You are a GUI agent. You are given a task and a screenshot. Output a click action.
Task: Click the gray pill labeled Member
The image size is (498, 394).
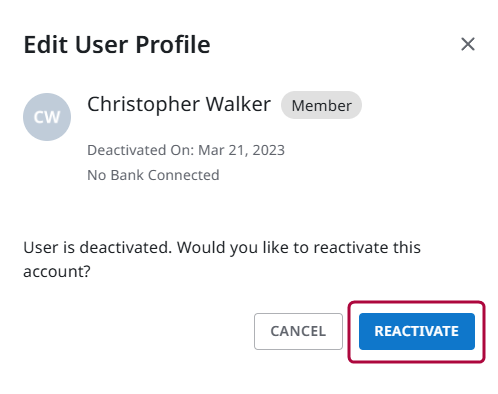[x=321, y=105]
